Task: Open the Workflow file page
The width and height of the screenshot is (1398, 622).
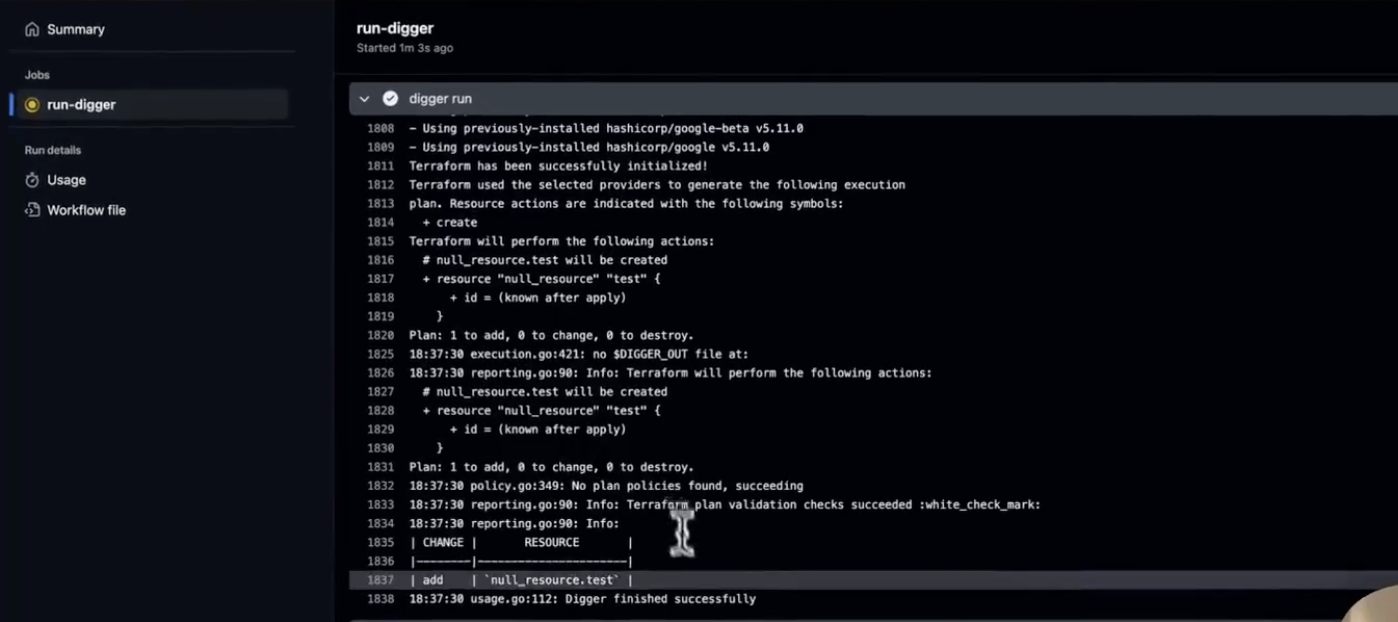Action: coord(86,210)
